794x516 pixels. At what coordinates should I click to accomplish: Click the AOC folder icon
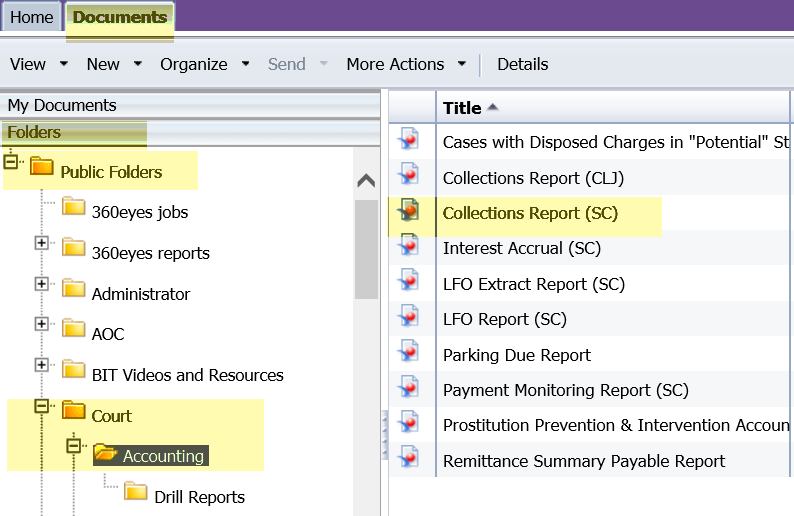(x=74, y=328)
